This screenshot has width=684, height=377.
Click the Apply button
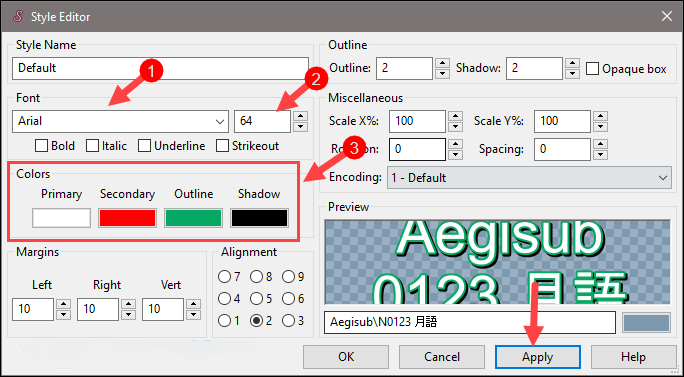(537, 357)
